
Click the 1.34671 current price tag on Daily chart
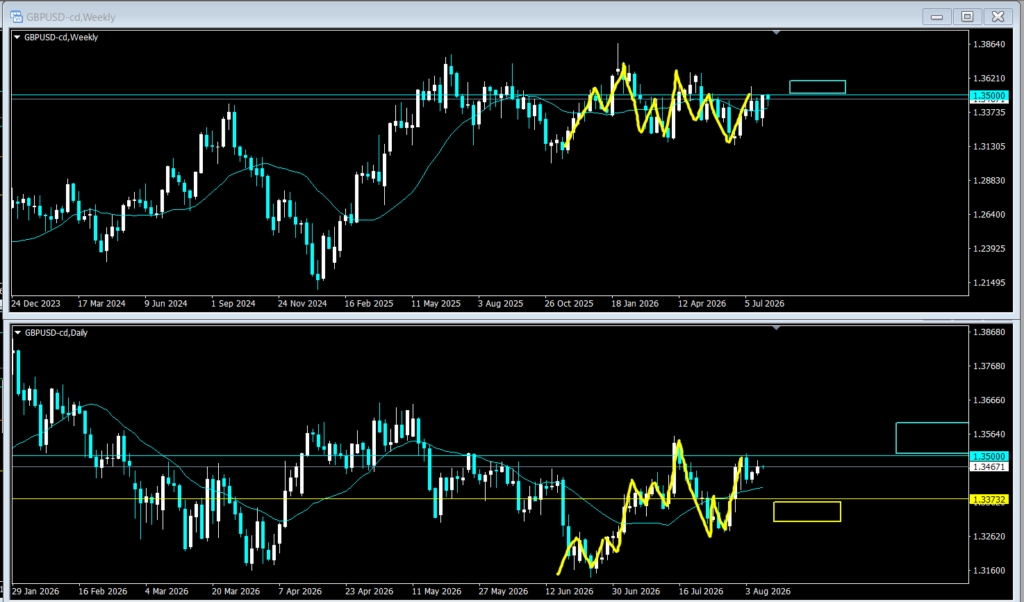click(x=989, y=467)
